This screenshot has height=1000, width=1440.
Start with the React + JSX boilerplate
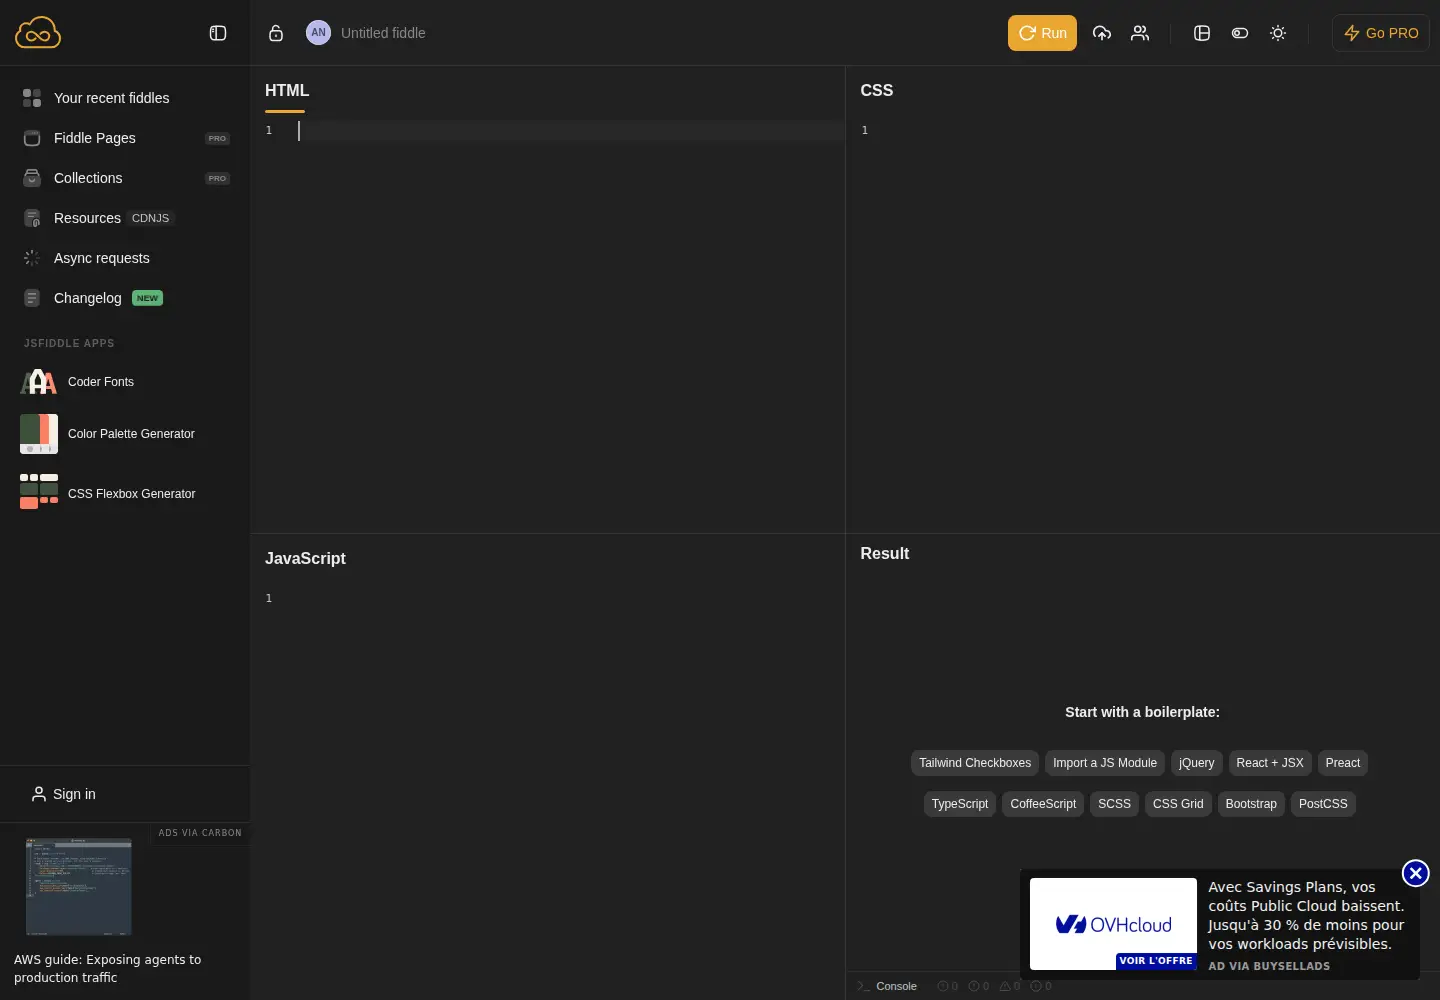click(x=1270, y=763)
